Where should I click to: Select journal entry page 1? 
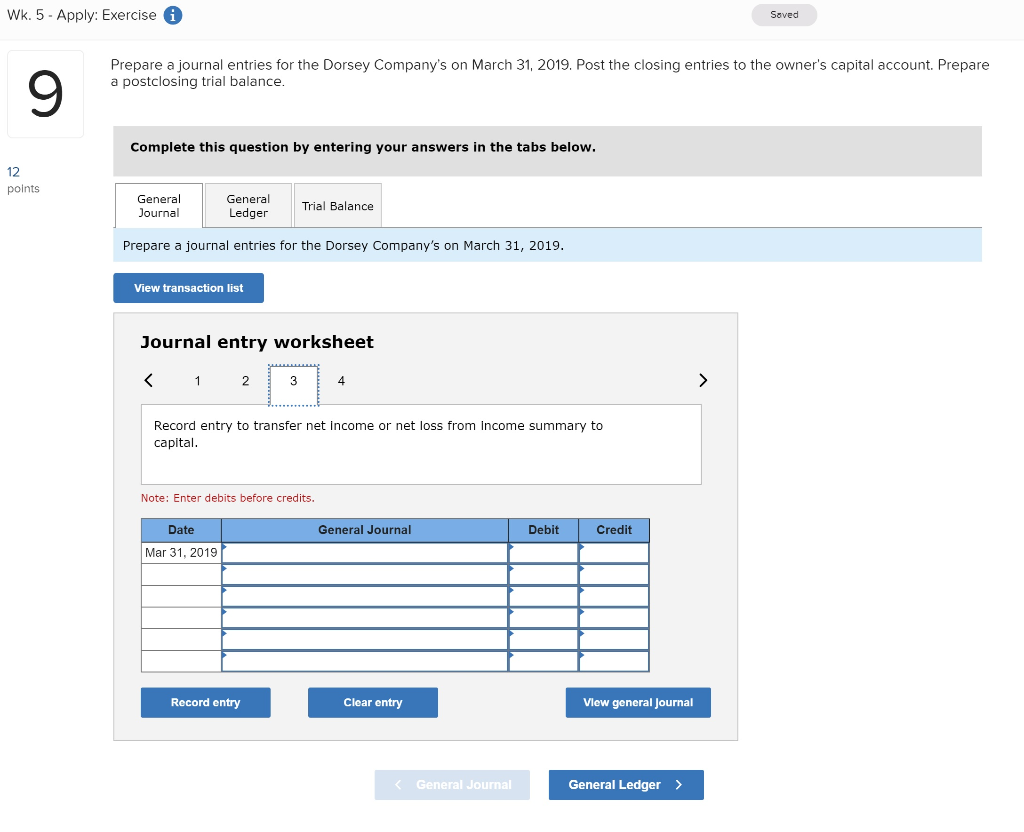pos(197,381)
